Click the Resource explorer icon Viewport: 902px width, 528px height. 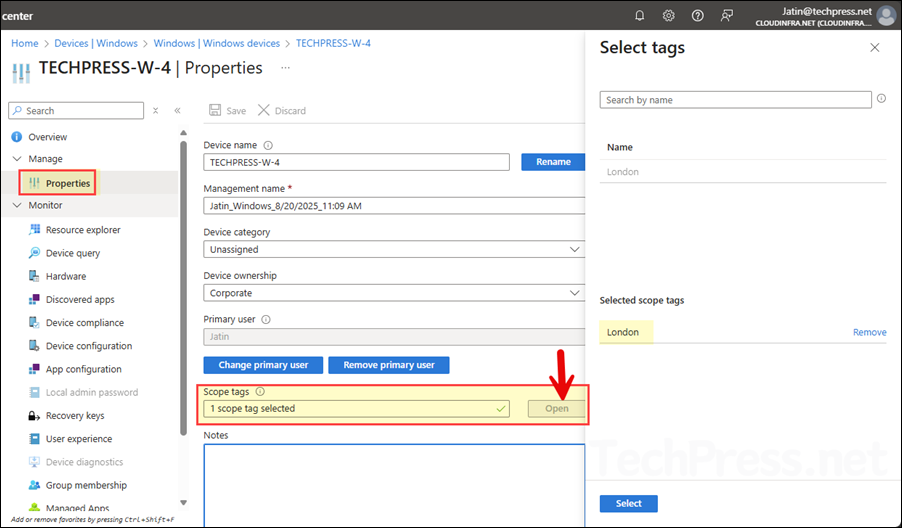(35, 229)
